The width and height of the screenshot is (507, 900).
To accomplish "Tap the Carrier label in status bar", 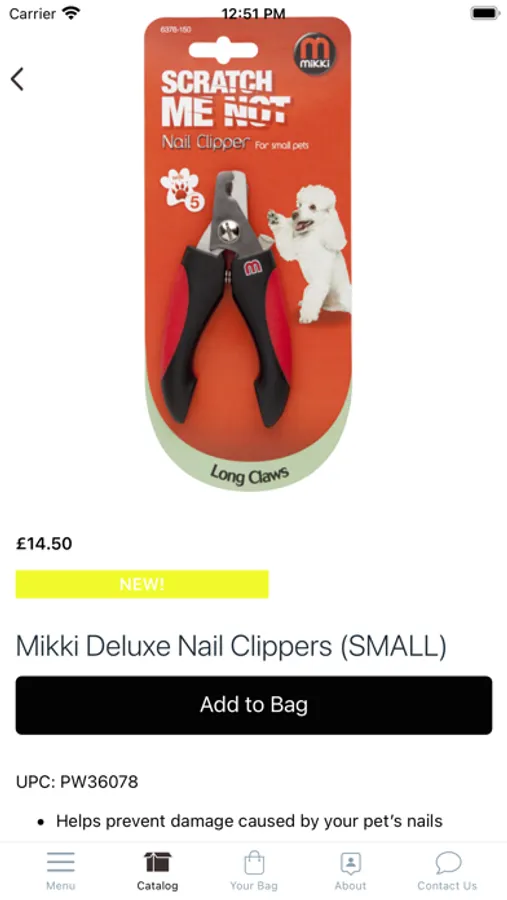I will tap(32, 13).
